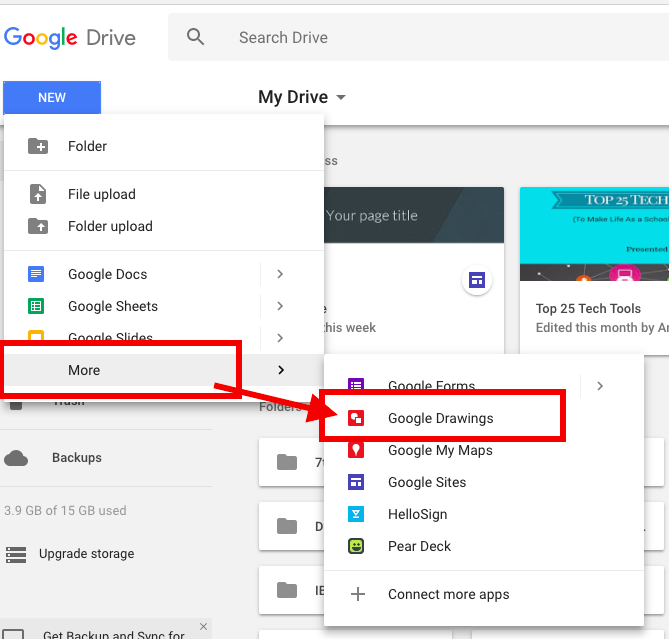Screen dimensions: 669x639
Task: Expand the Google Forms submenu arrow
Action: click(x=600, y=386)
